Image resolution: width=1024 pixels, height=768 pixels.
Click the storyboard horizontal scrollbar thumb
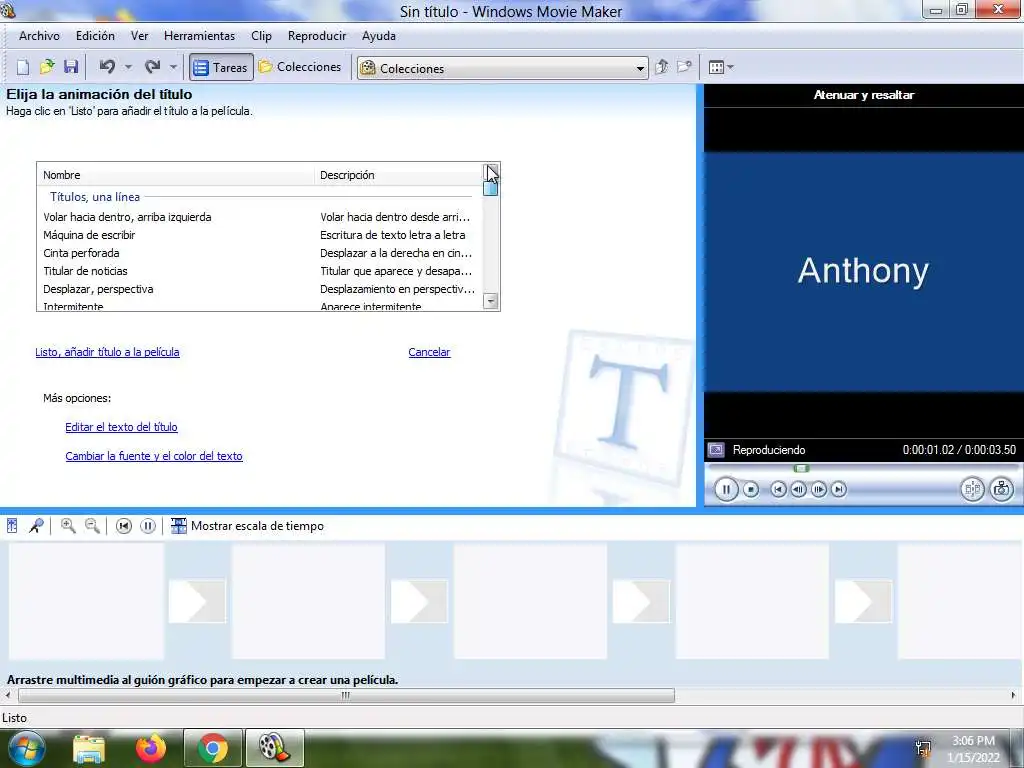coord(346,696)
